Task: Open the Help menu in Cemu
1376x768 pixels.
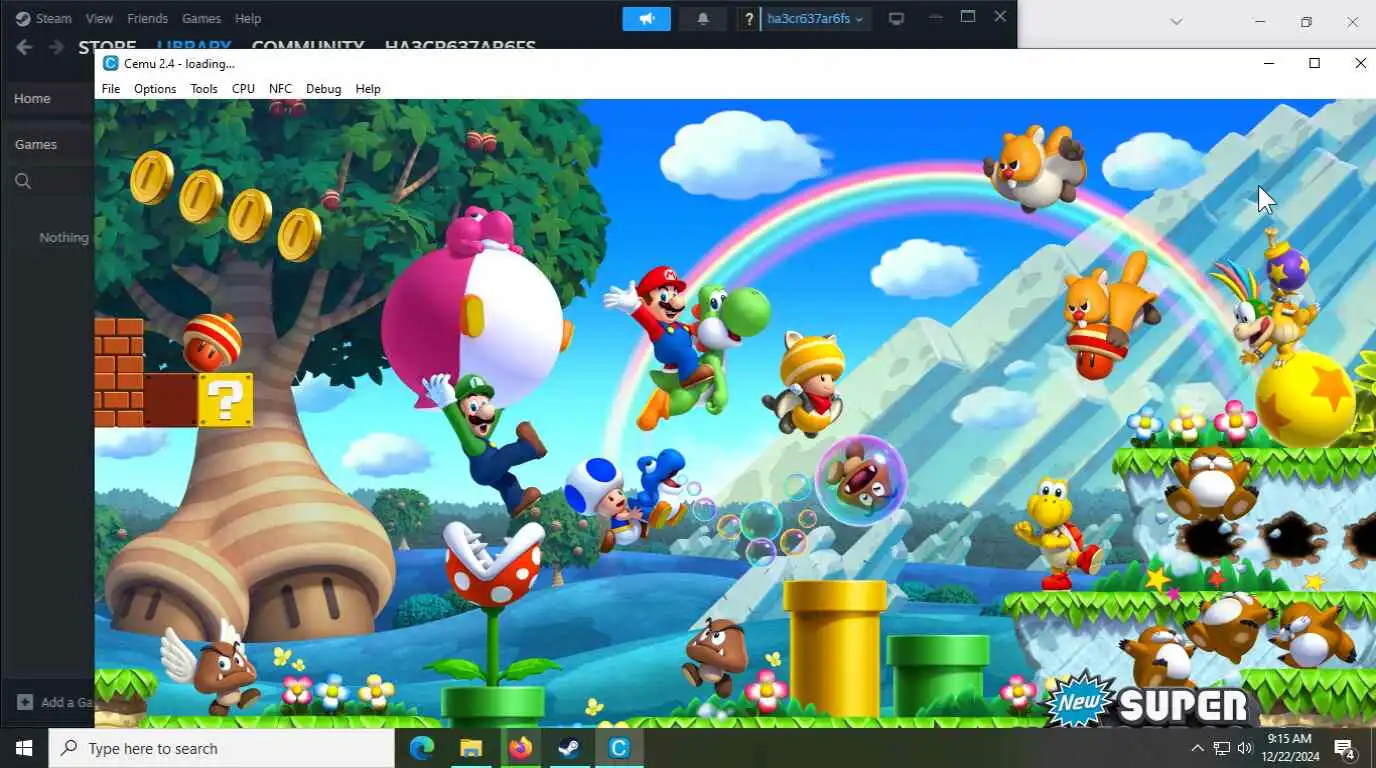Action: coord(368,89)
